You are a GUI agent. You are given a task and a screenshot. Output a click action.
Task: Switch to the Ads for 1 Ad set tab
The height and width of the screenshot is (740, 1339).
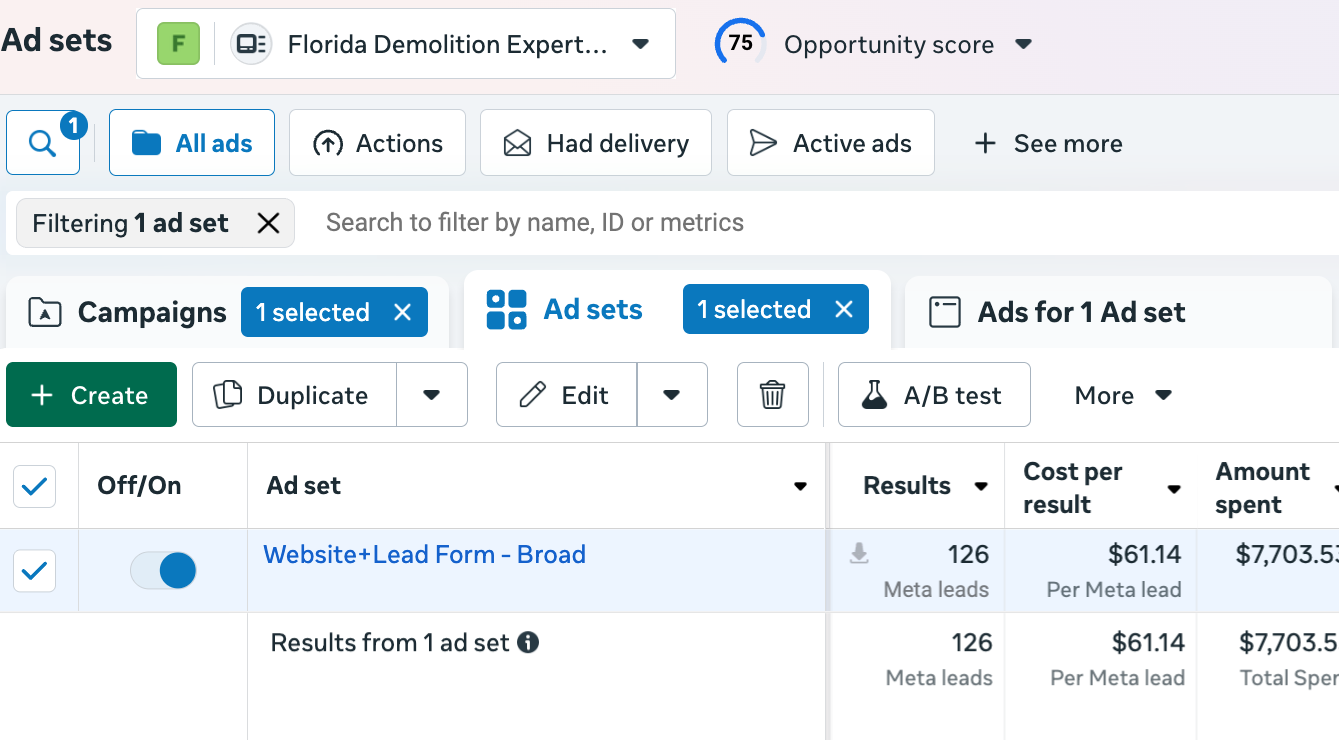(x=1080, y=313)
